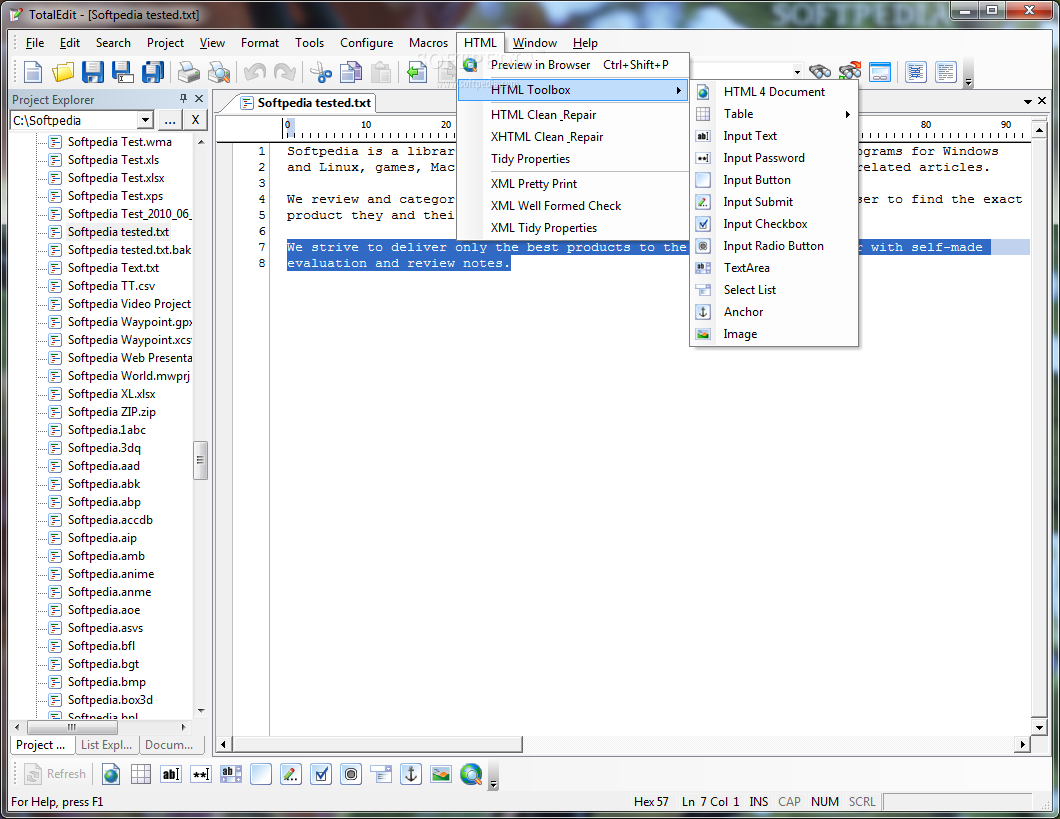The width and height of the screenshot is (1060, 819).
Task: Insert Input Text from bottom toolbar
Action: pyautogui.click(x=171, y=774)
